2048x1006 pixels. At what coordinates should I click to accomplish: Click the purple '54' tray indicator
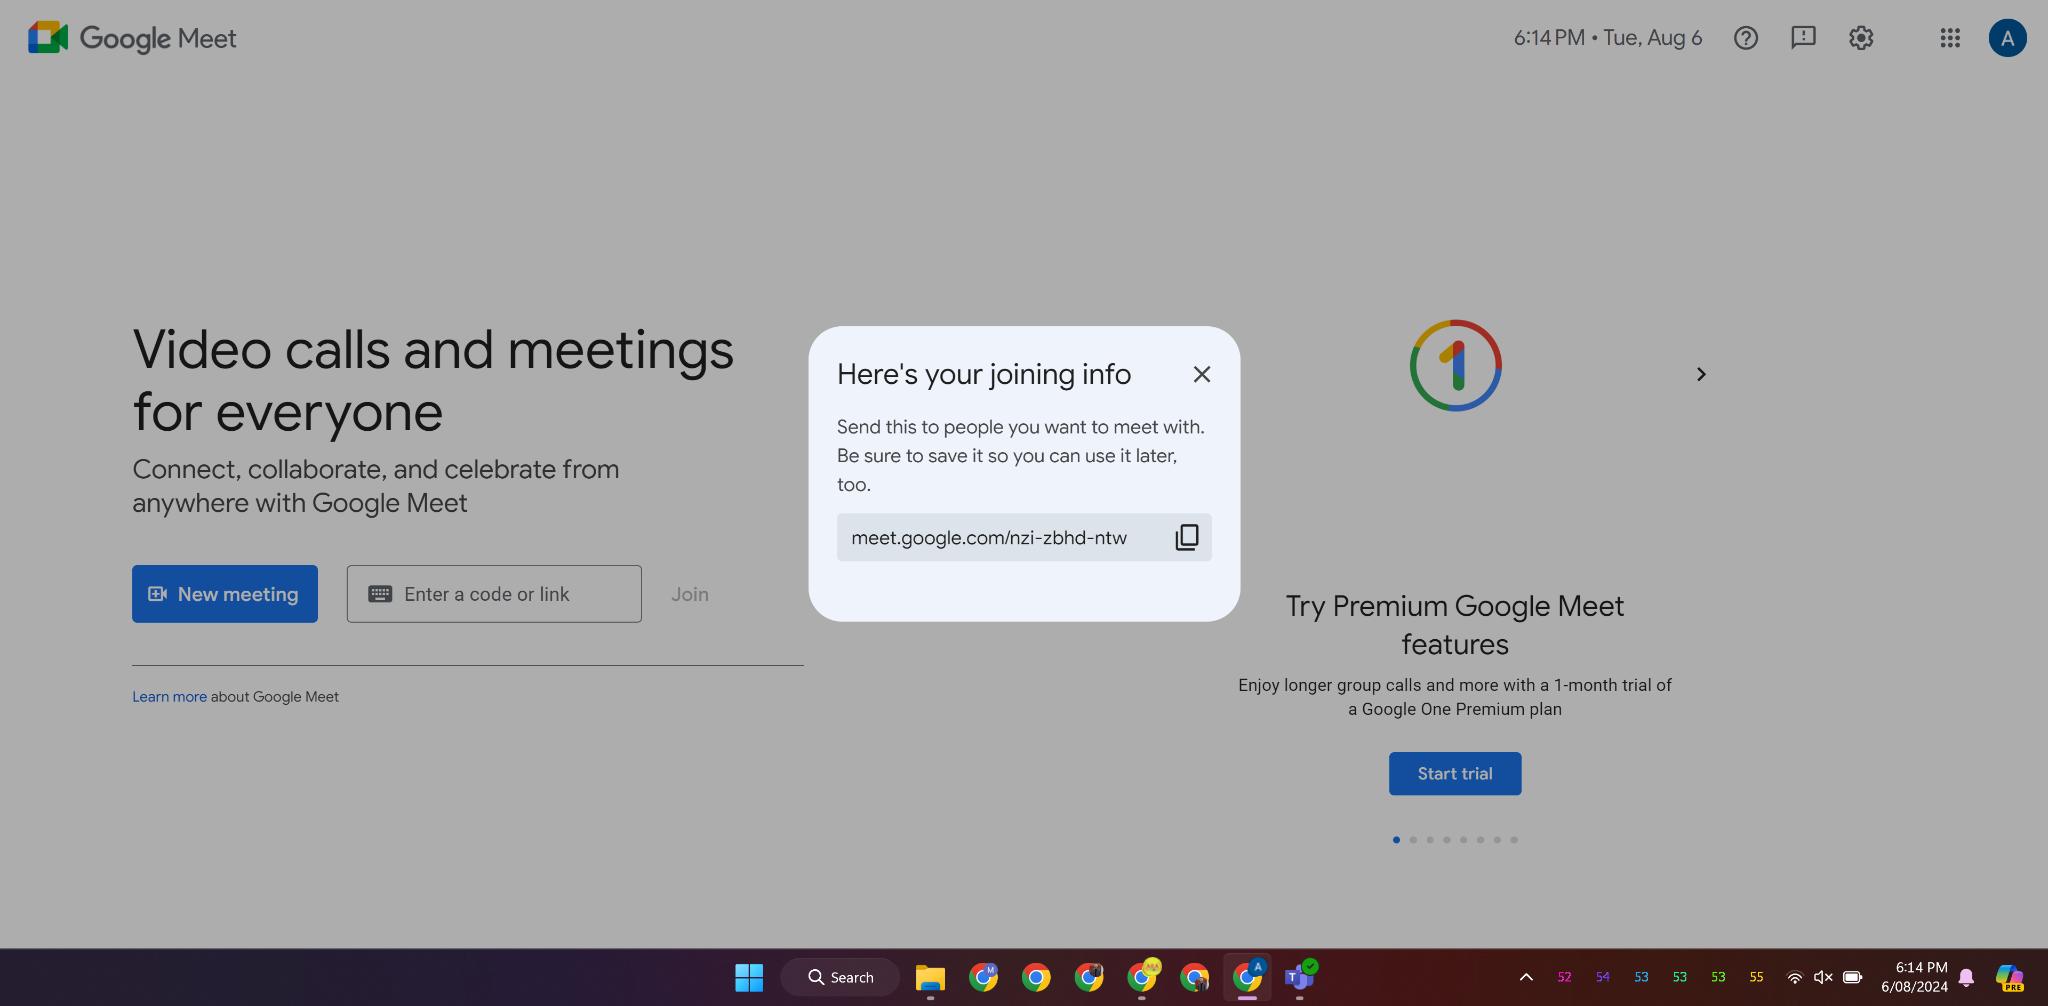click(1602, 977)
